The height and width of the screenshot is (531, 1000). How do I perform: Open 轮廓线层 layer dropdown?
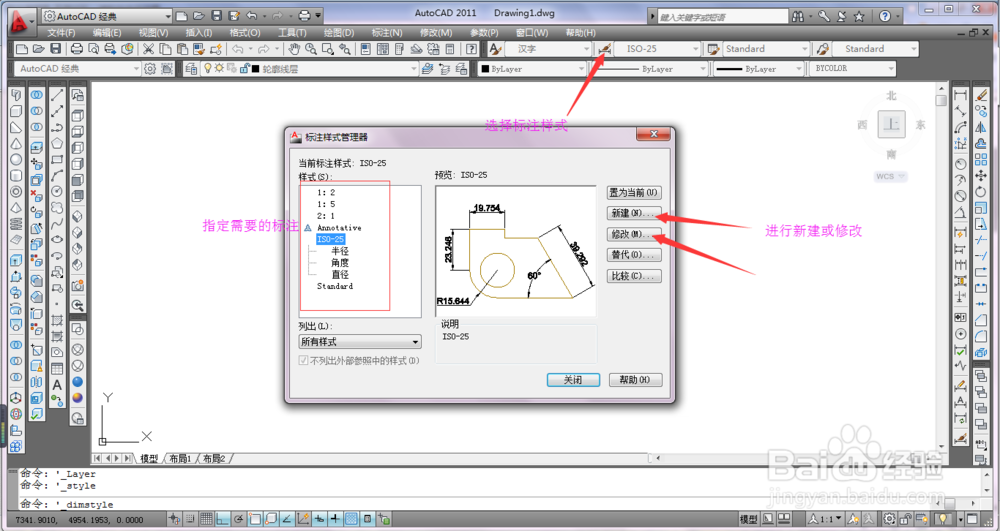coord(309,69)
